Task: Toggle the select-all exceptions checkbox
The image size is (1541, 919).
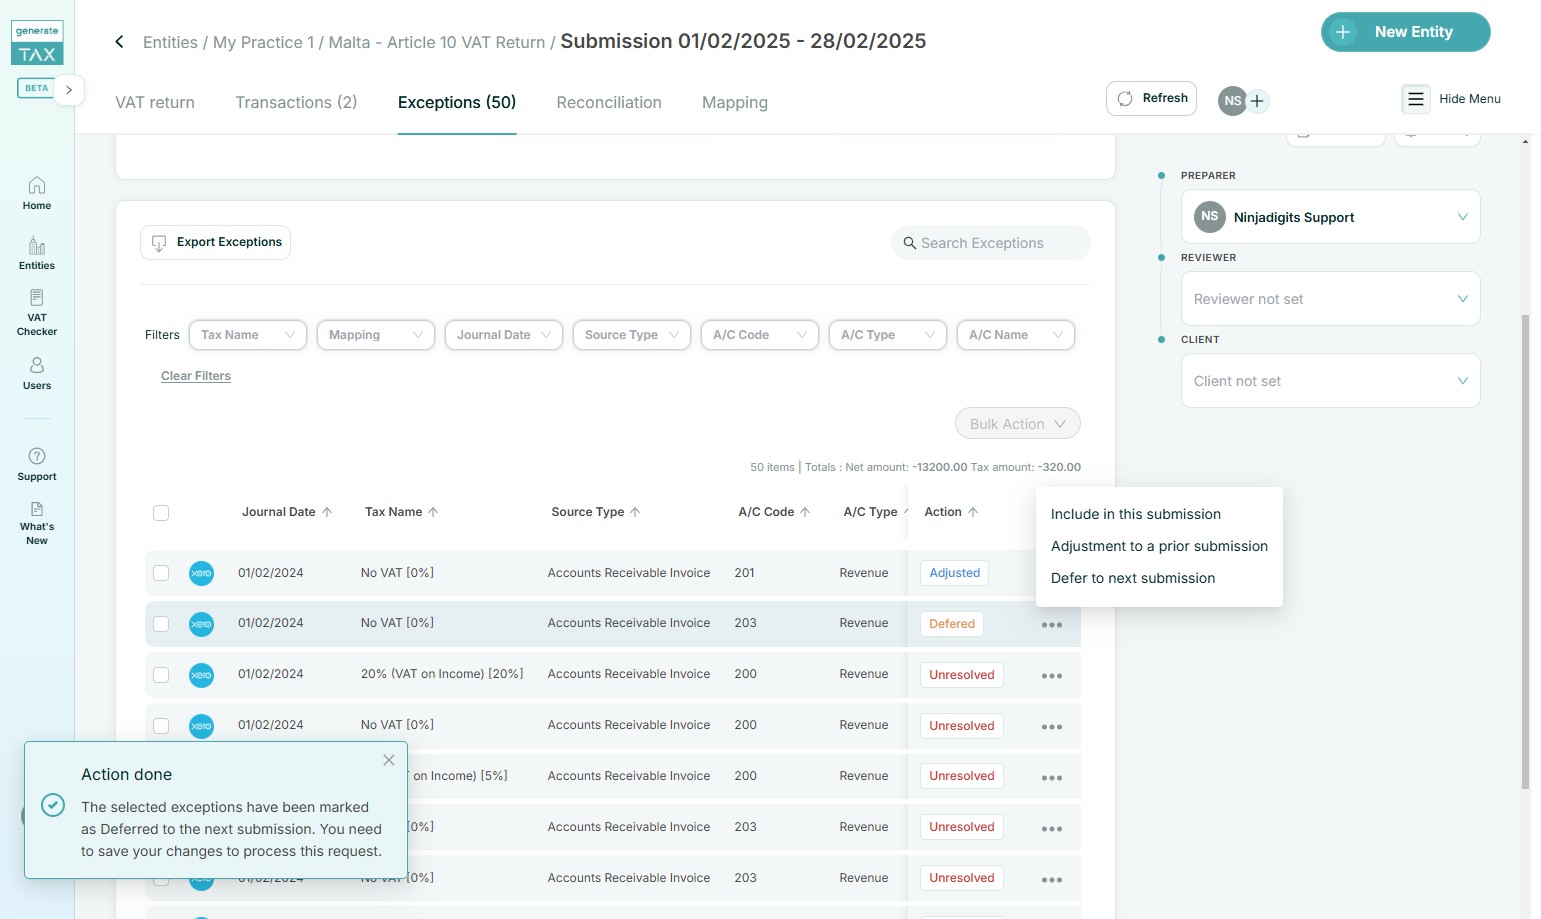Action: (x=161, y=513)
